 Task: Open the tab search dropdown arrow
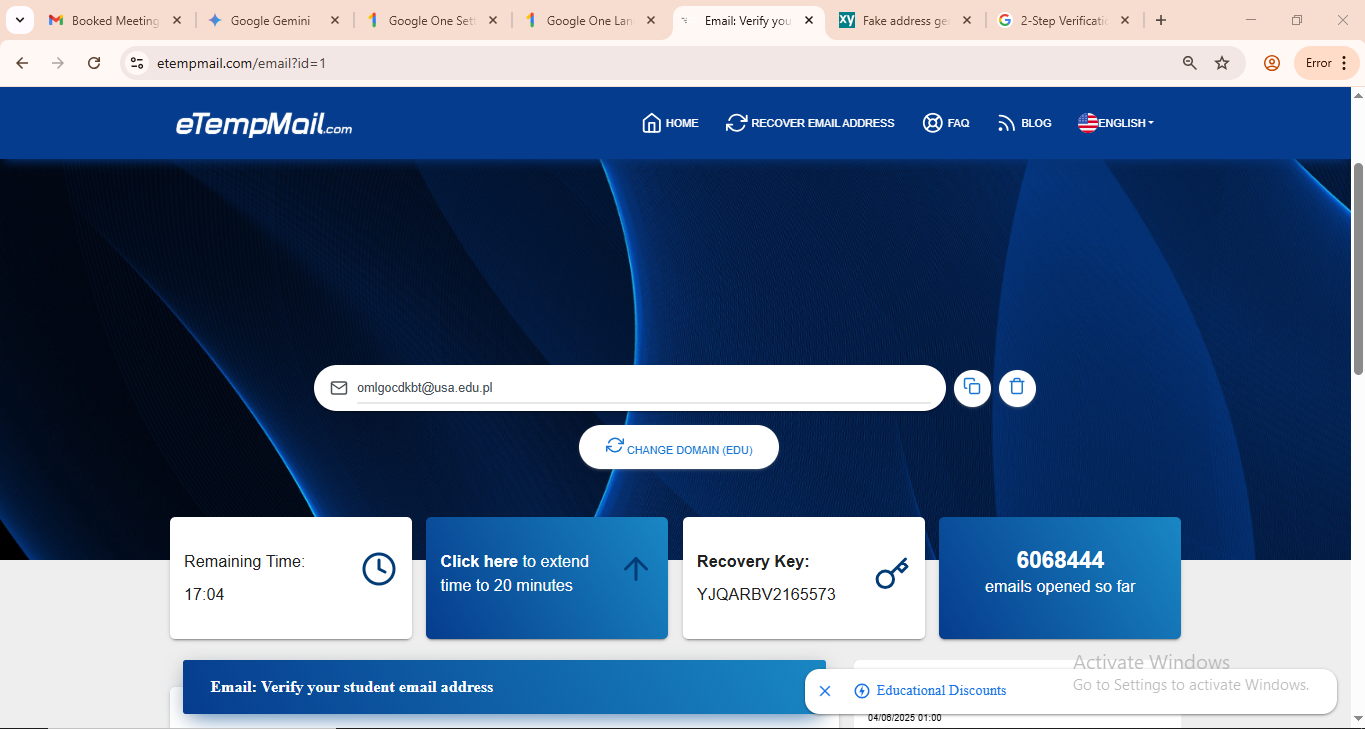[19, 20]
